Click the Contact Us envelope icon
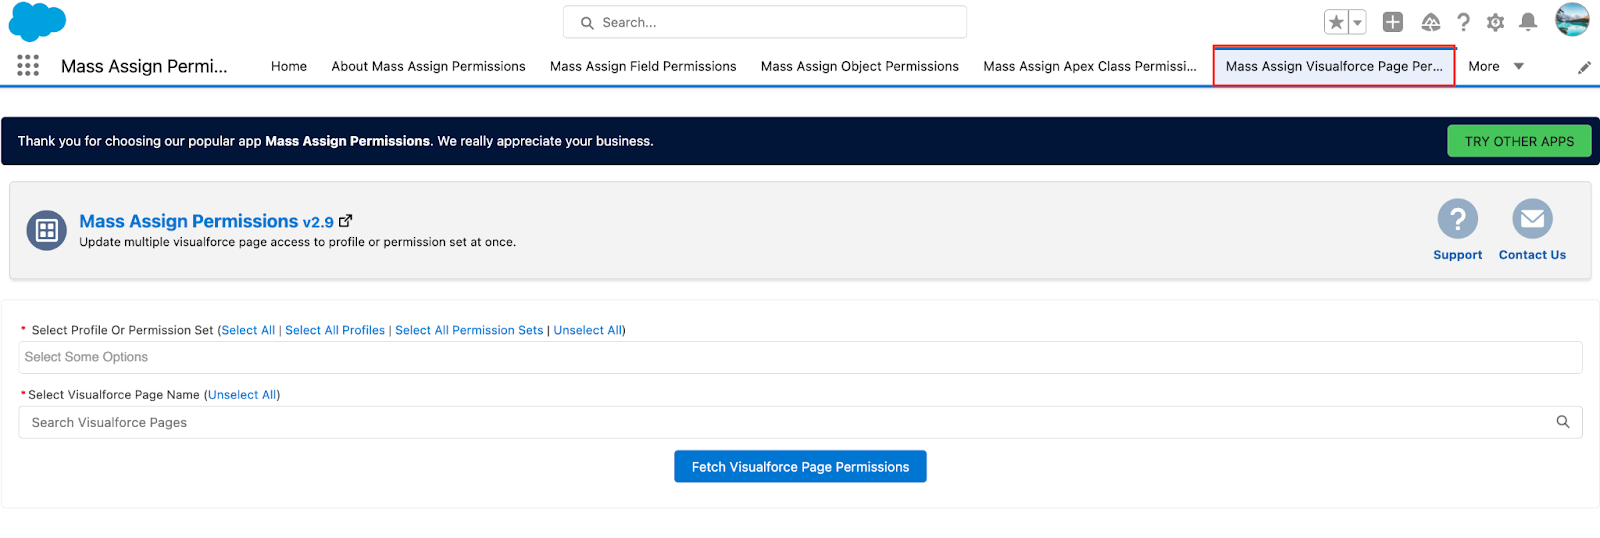Screen dimensions: 1600x538 coord(1532,218)
